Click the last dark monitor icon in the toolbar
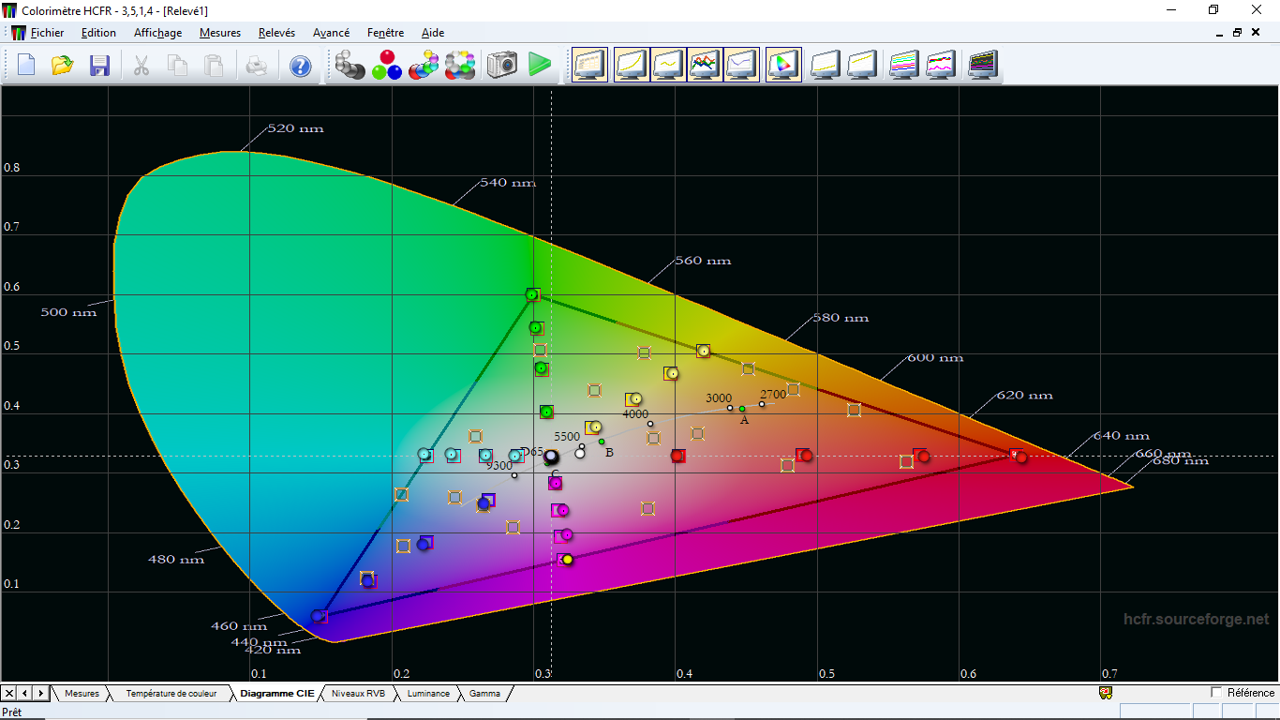Screen dimensions: 1280x720 click(x=983, y=65)
